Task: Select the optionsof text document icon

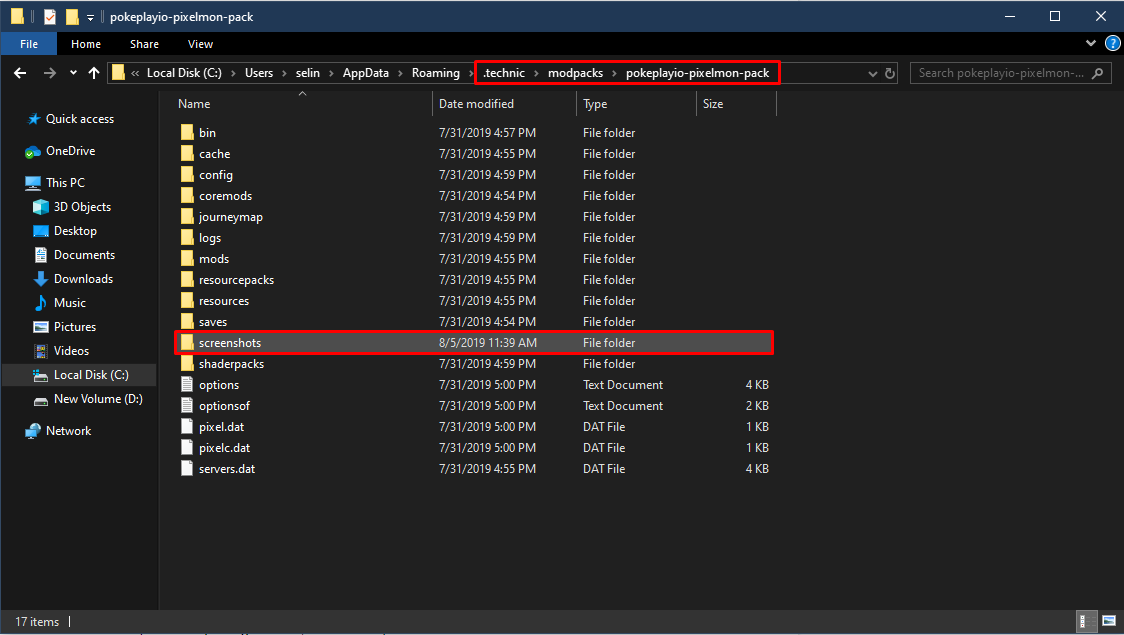Action: coord(187,406)
